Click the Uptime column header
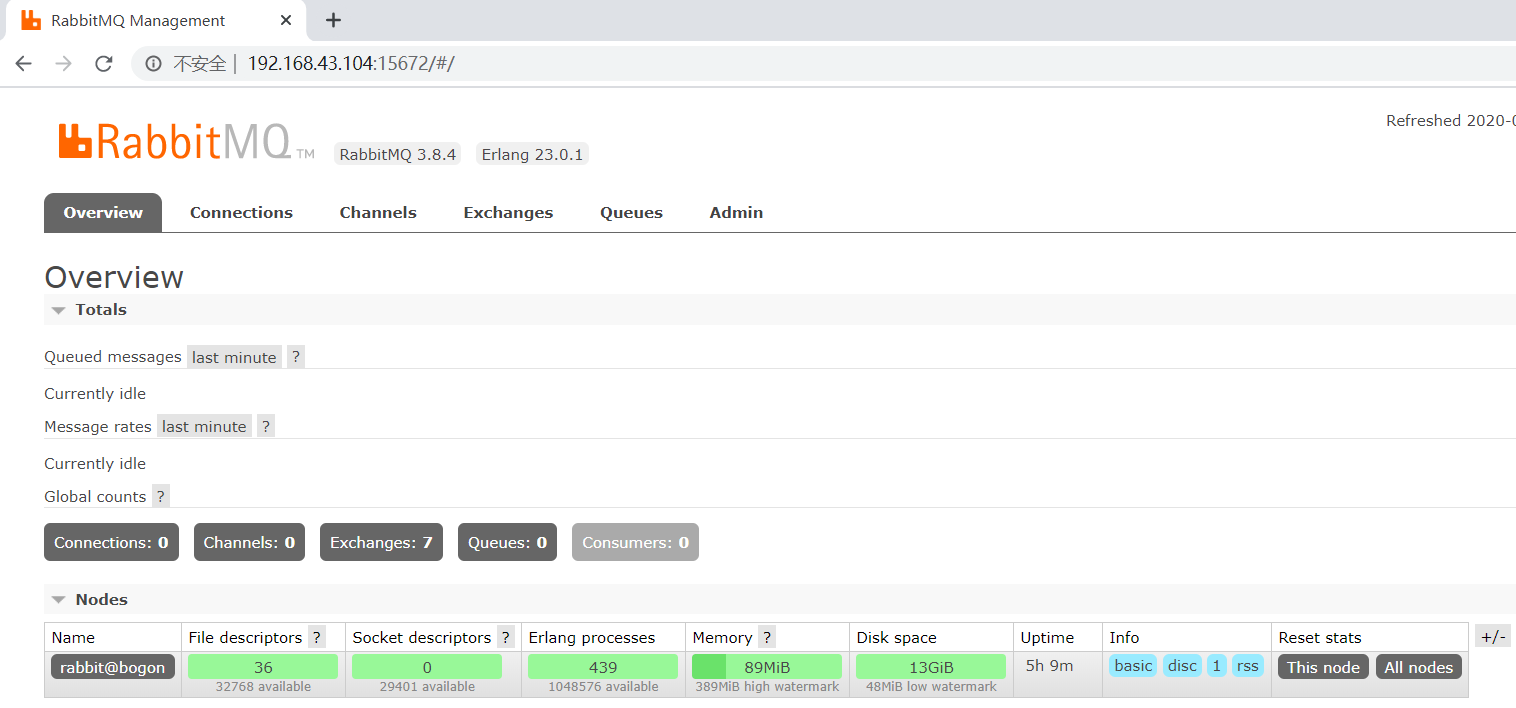The height and width of the screenshot is (708, 1516). (1047, 637)
